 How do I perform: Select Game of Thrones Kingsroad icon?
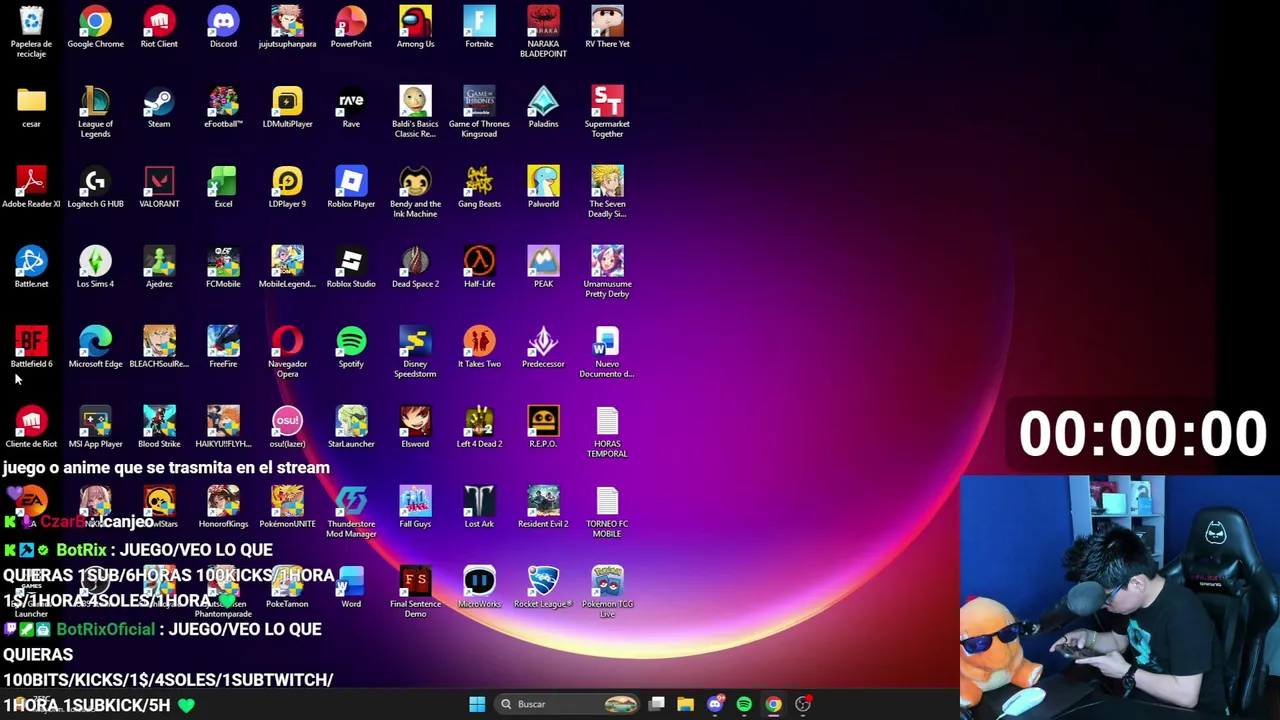coord(479,111)
